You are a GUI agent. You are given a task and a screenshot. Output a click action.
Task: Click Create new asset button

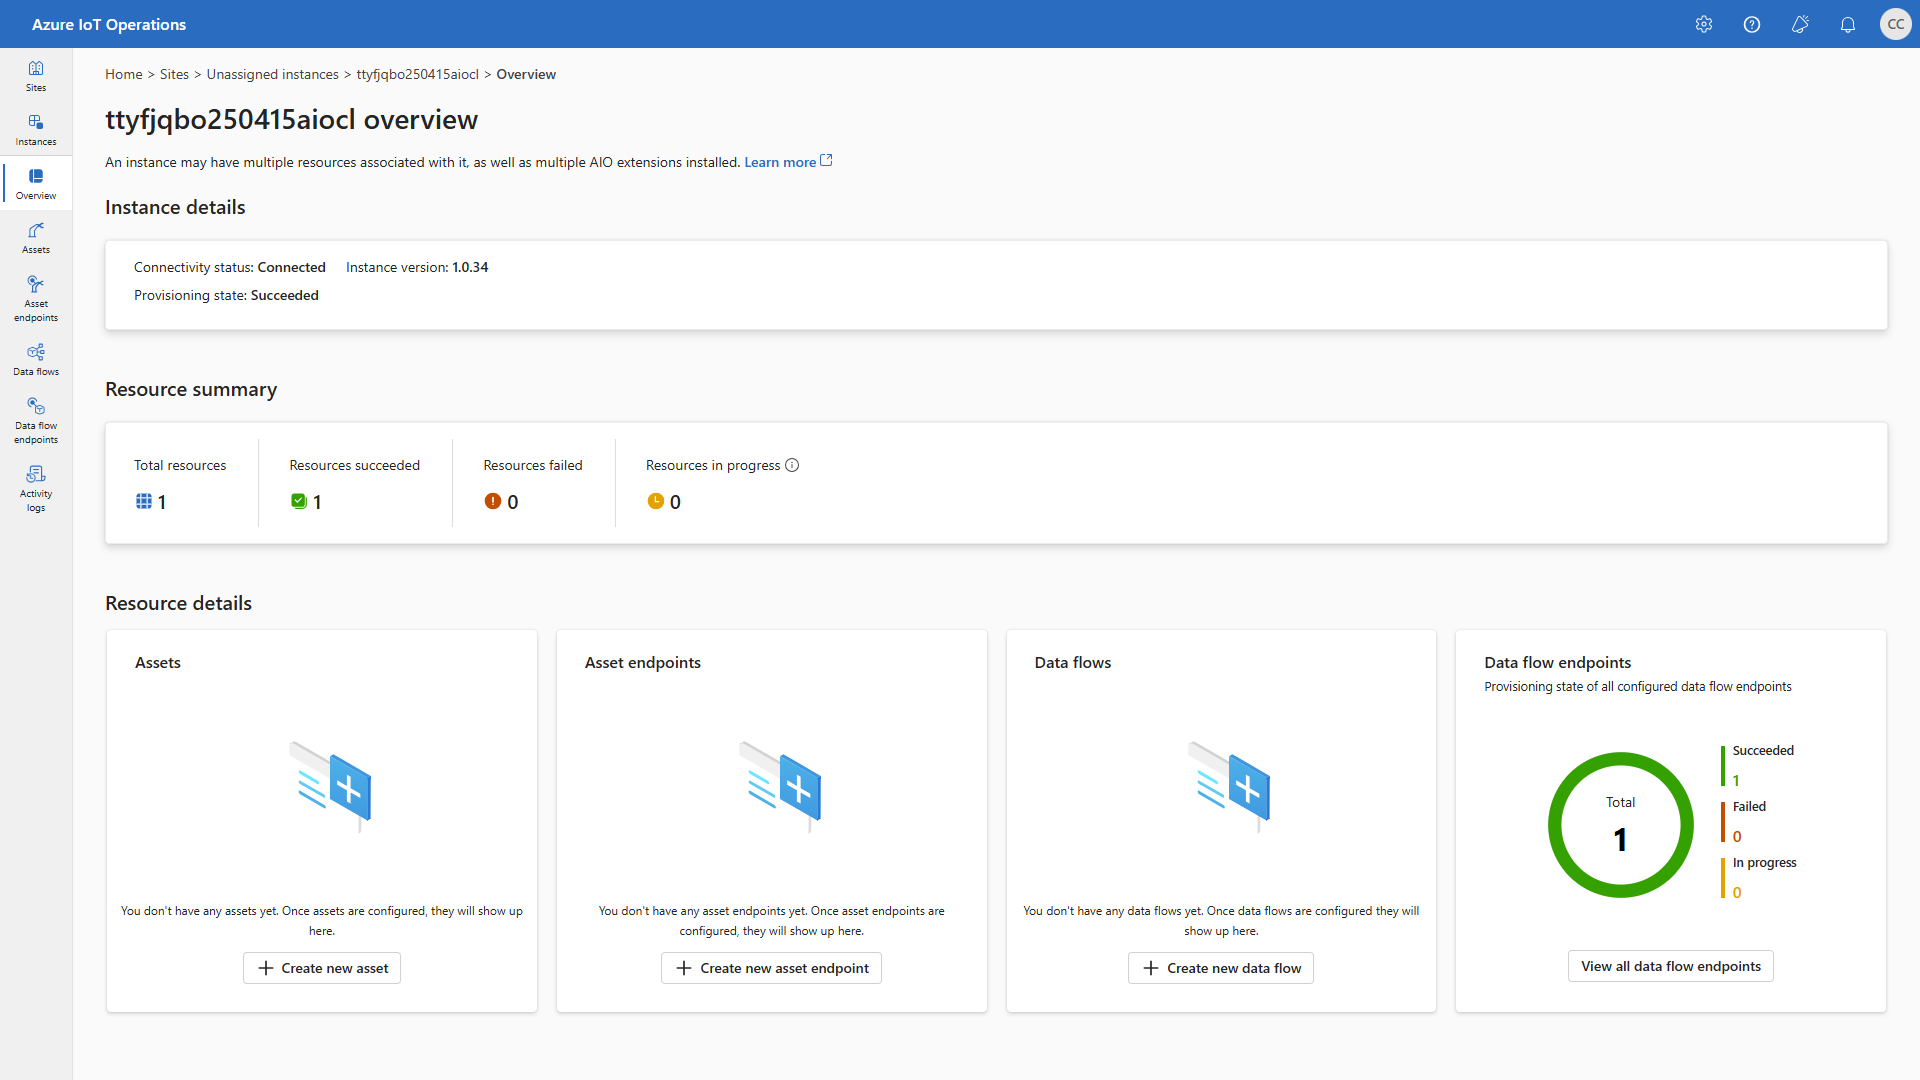point(322,968)
